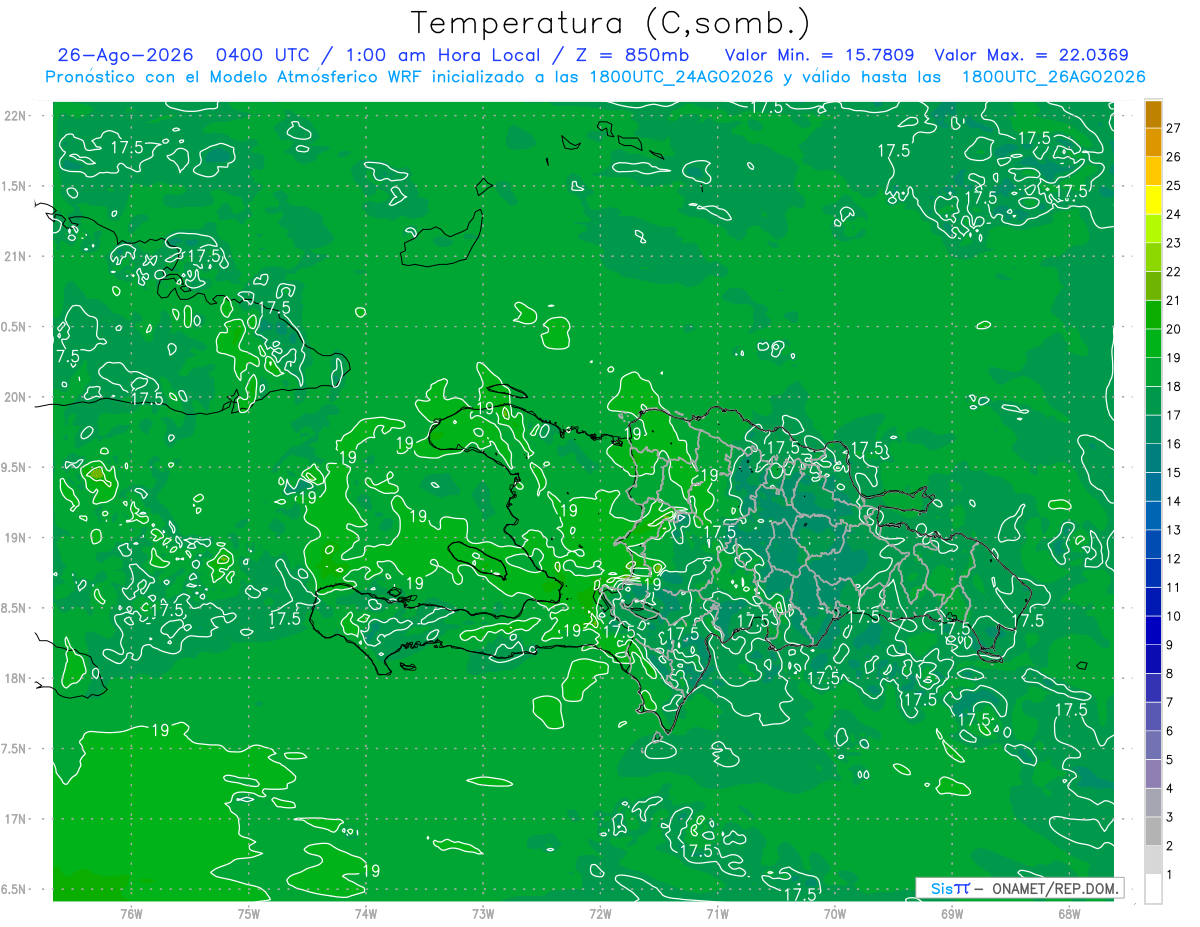The image size is (1200, 927).
Task: Click the '74W' longitude axis label
Action: 366,914
